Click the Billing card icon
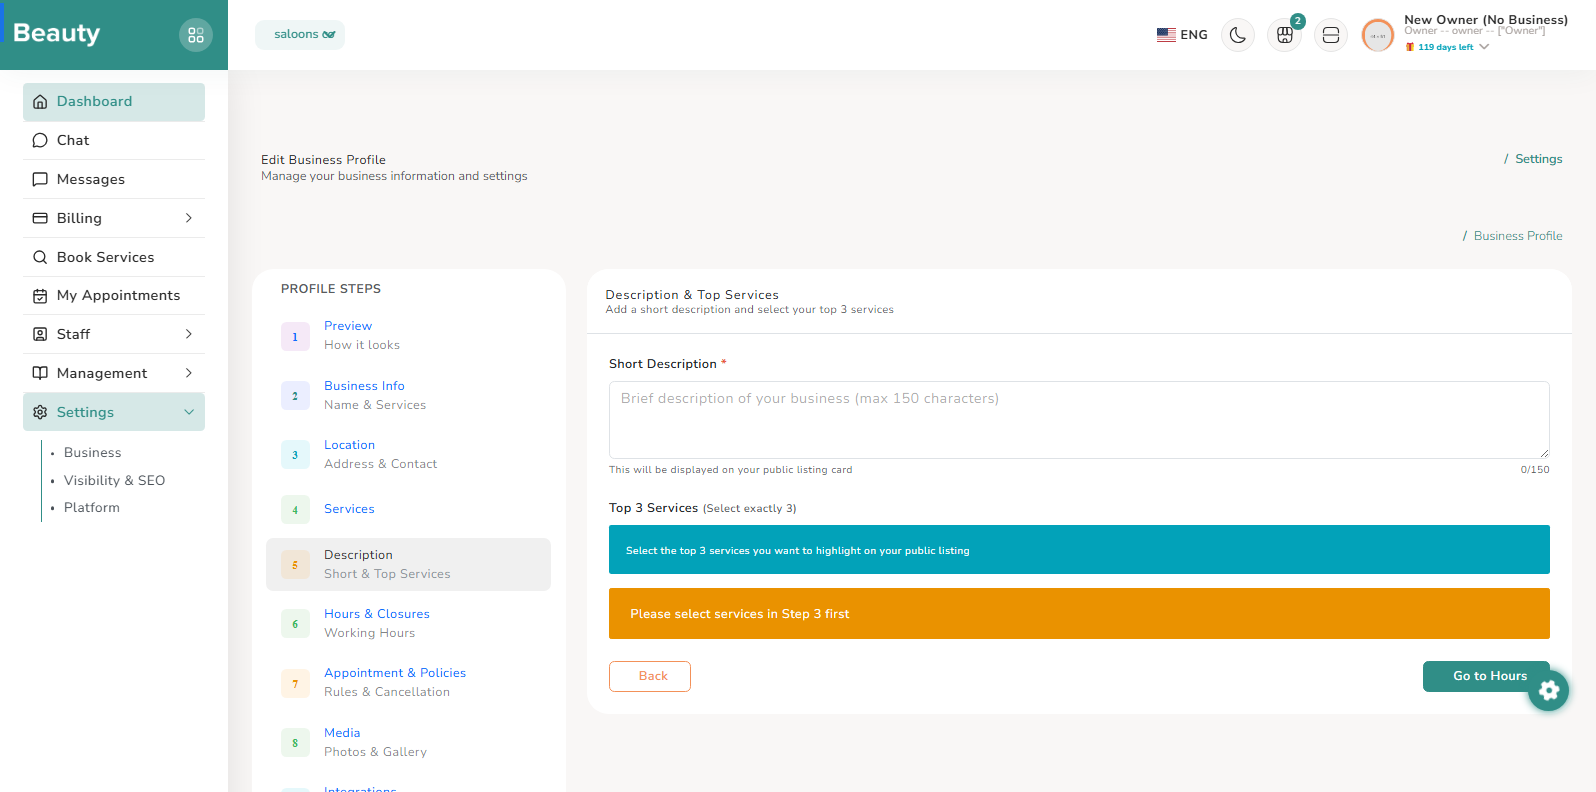 (x=40, y=218)
